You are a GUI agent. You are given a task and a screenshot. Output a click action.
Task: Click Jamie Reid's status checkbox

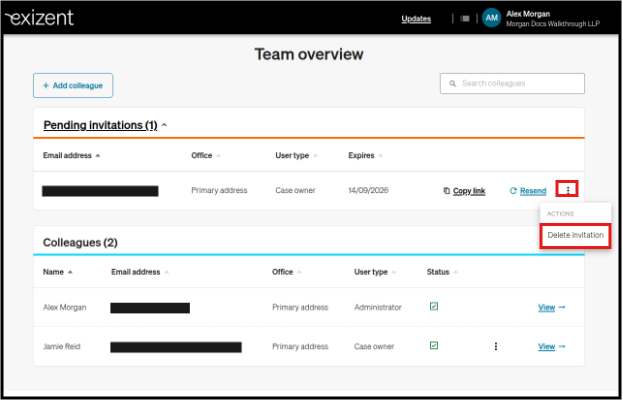coord(434,345)
